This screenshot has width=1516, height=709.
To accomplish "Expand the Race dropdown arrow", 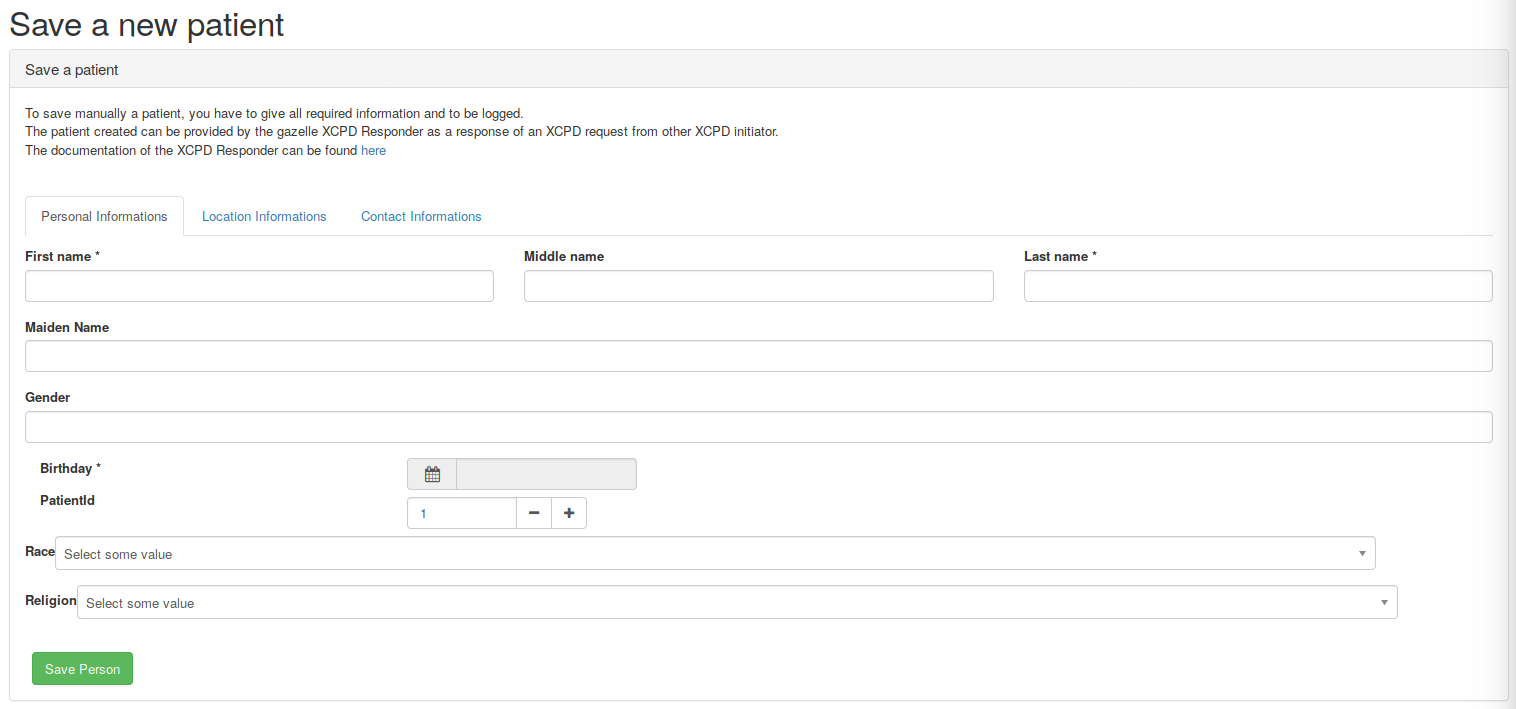I will click(1362, 554).
